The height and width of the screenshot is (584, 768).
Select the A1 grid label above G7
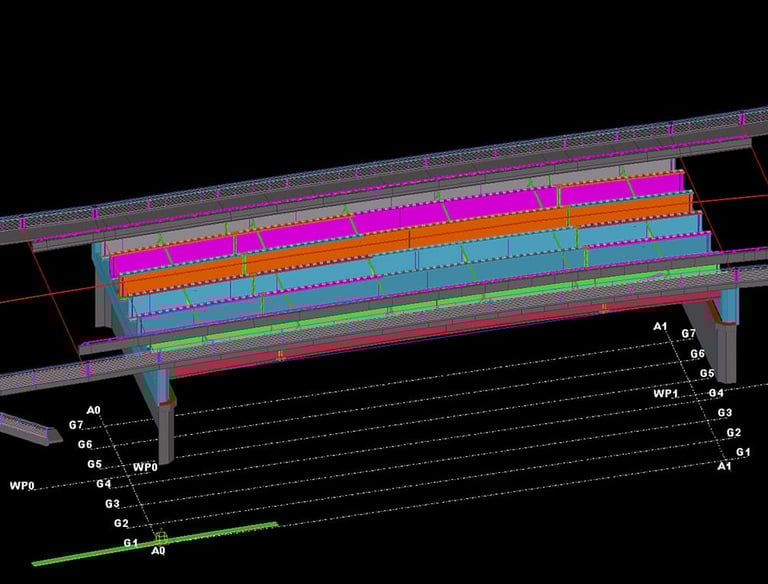tap(660, 326)
